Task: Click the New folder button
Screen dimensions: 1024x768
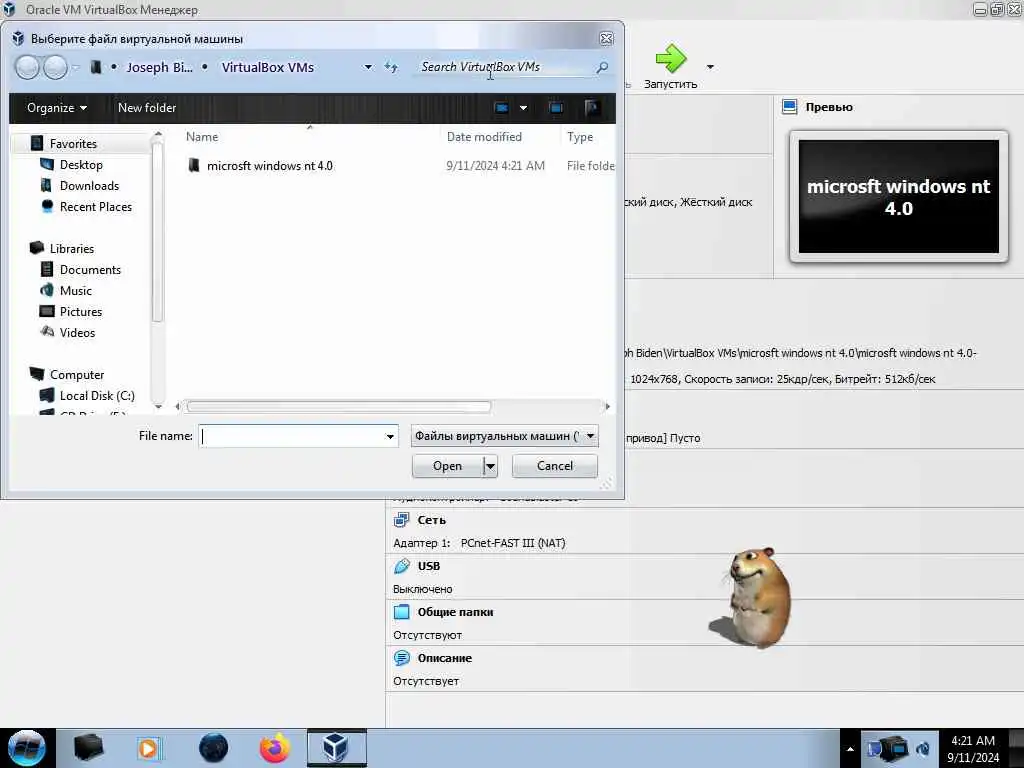Action: [147, 108]
